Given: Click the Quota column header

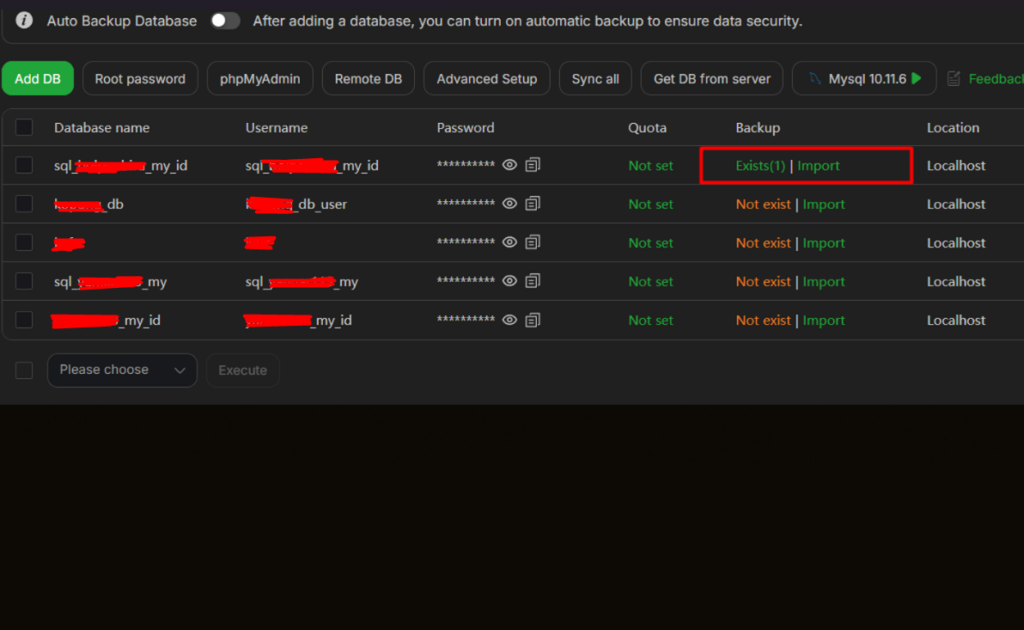Looking at the screenshot, I should click(x=647, y=128).
